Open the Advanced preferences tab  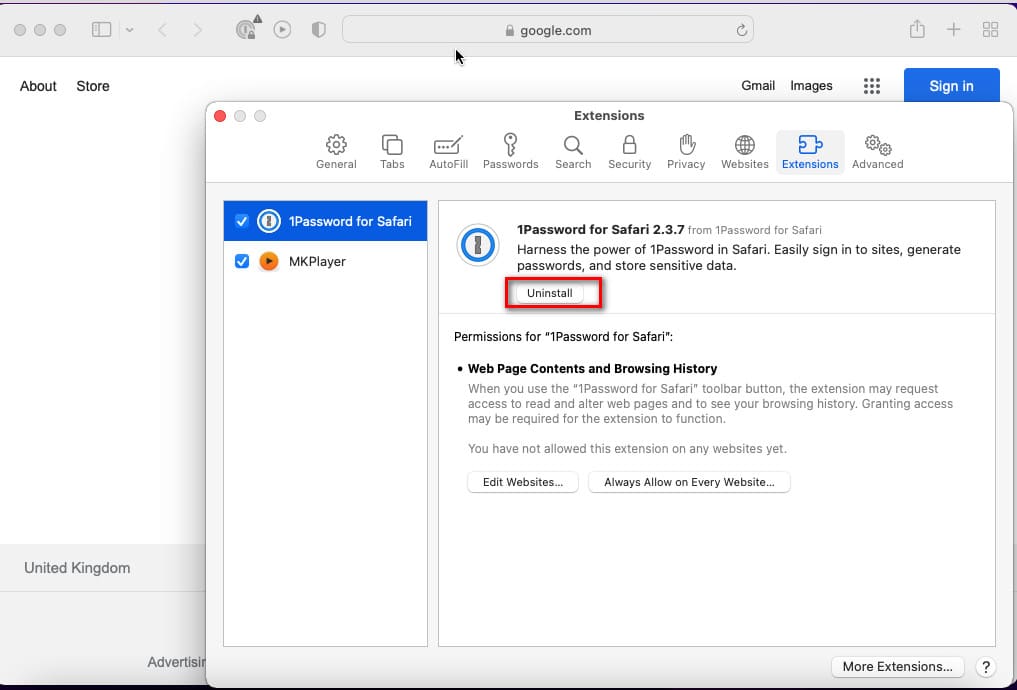878,152
